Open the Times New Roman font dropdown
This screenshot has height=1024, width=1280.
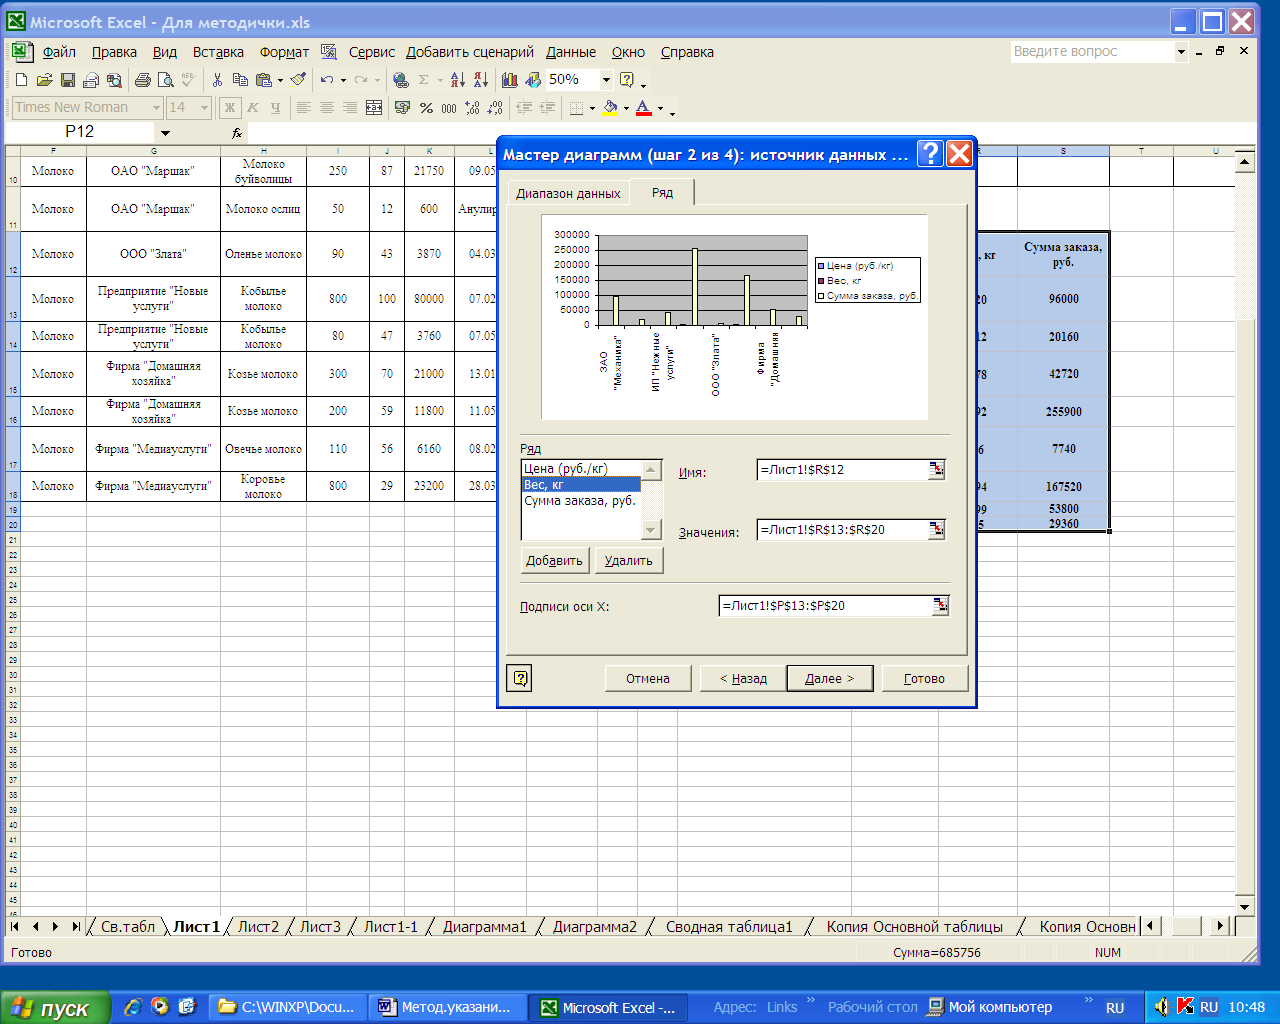click(156, 107)
